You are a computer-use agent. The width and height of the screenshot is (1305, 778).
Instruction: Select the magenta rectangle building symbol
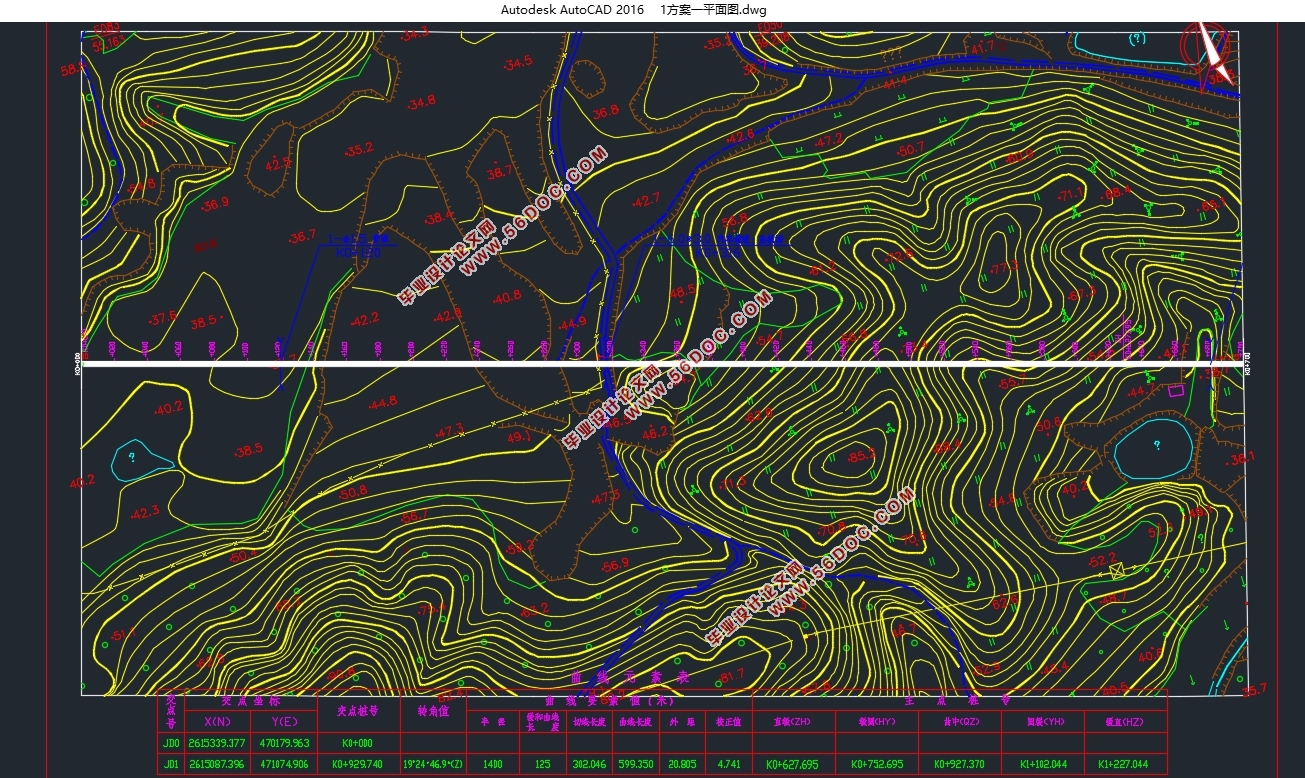(1176, 390)
